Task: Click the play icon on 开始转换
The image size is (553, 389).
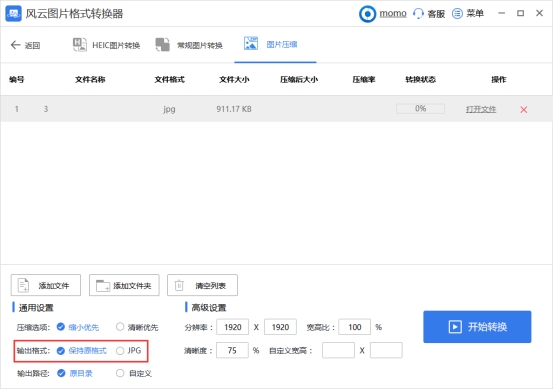Action: point(455,327)
